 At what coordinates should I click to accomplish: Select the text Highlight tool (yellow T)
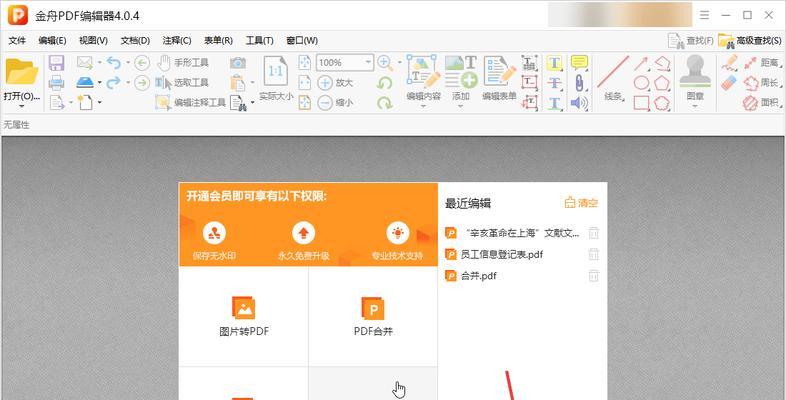(x=554, y=63)
